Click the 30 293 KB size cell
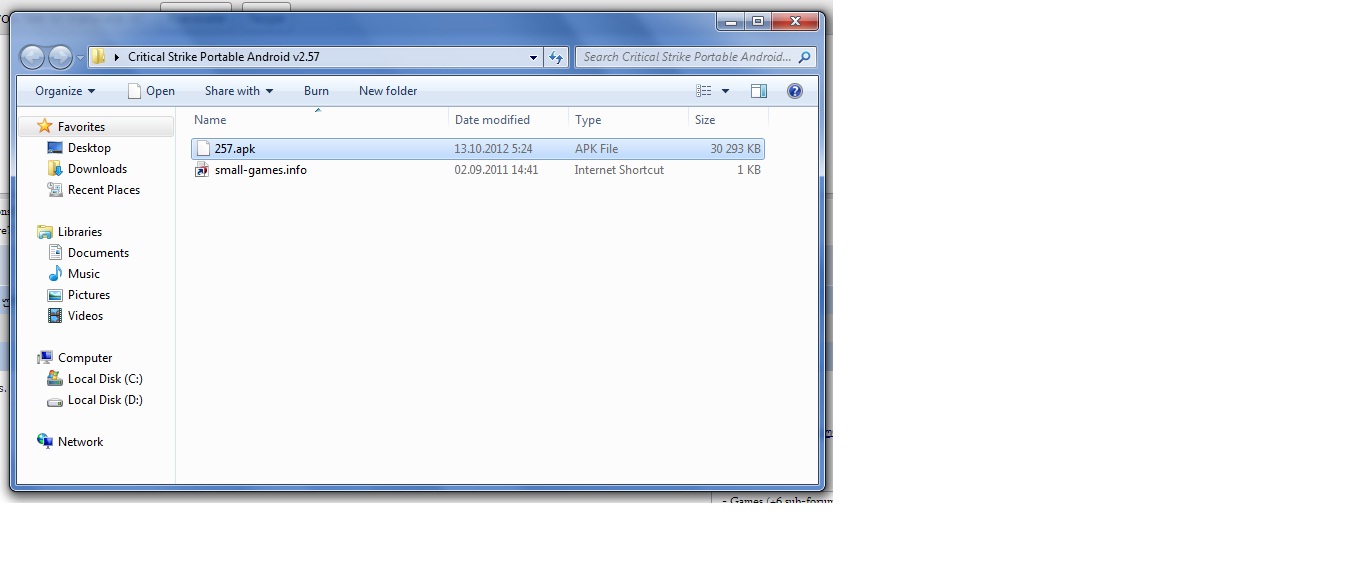This screenshot has height=564, width=1354. coord(736,149)
